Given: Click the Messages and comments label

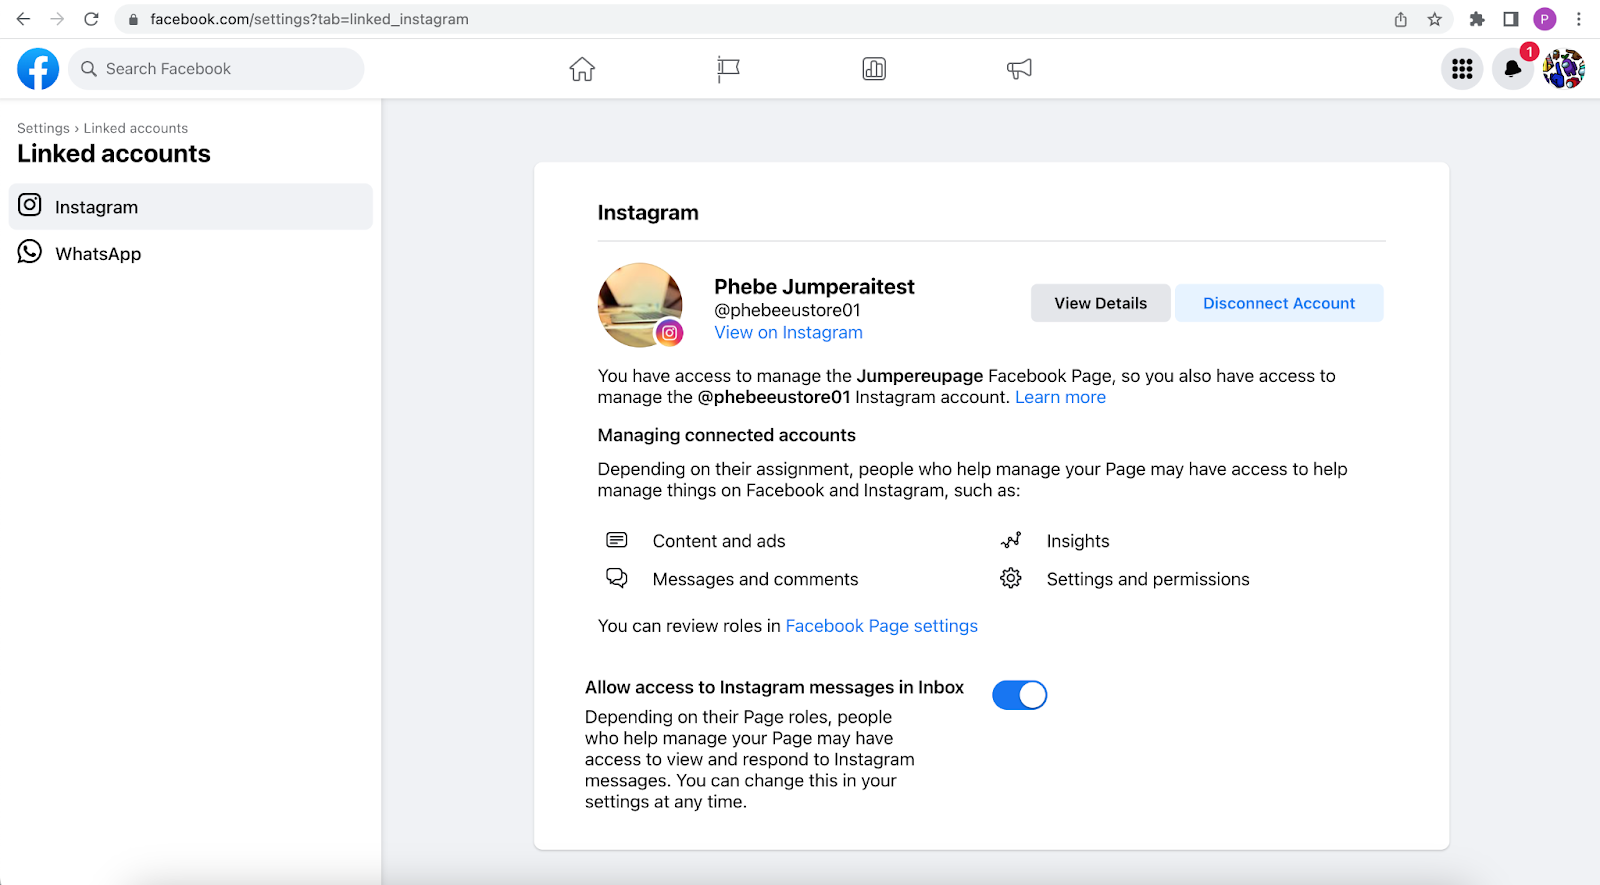Looking at the screenshot, I should tap(755, 579).
